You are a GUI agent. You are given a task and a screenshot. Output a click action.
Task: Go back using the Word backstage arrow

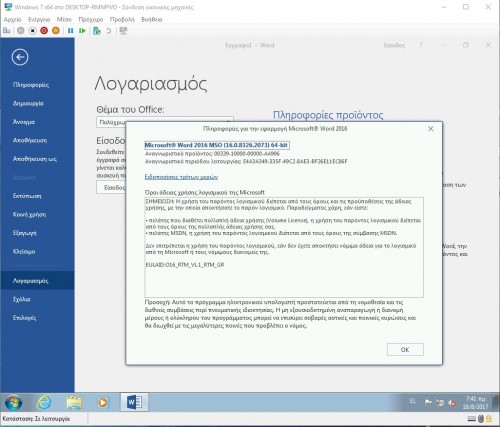pos(20,57)
